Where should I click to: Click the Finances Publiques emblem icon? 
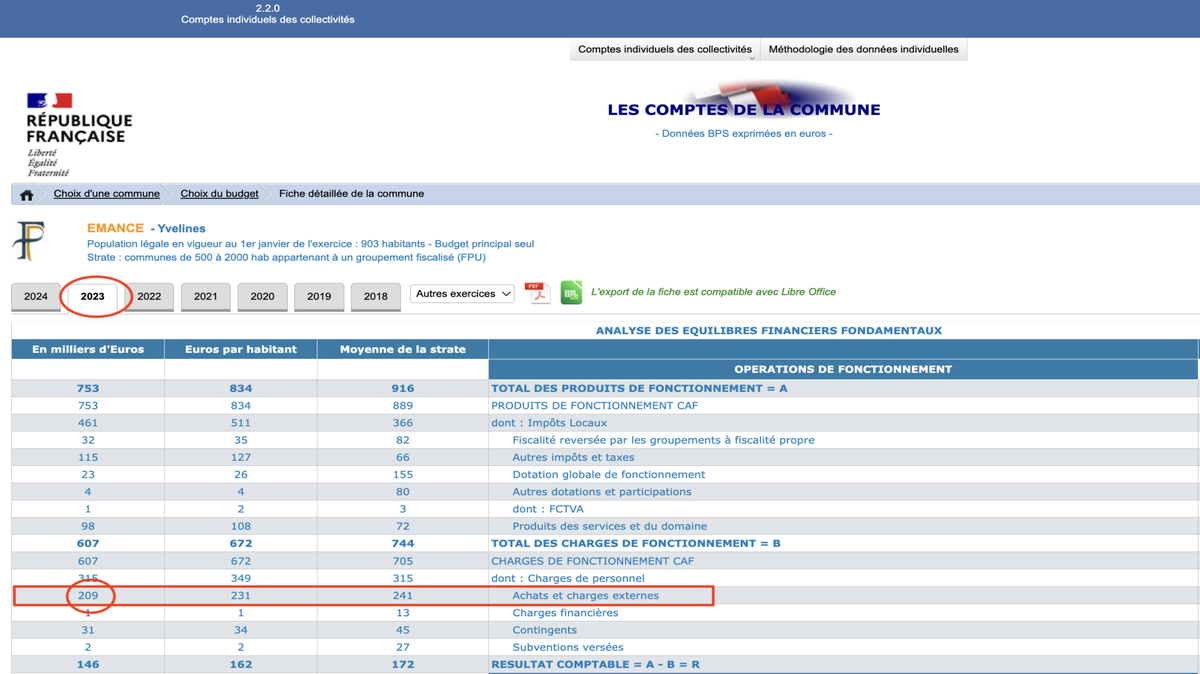[x=29, y=241]
